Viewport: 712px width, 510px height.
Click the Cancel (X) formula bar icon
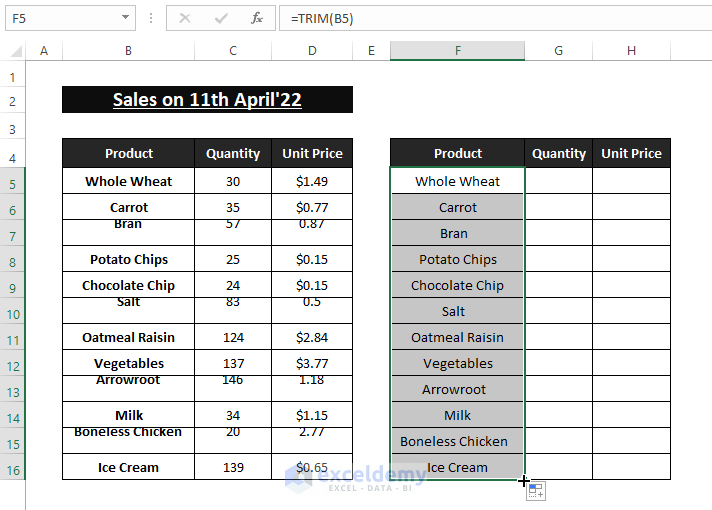185,18
